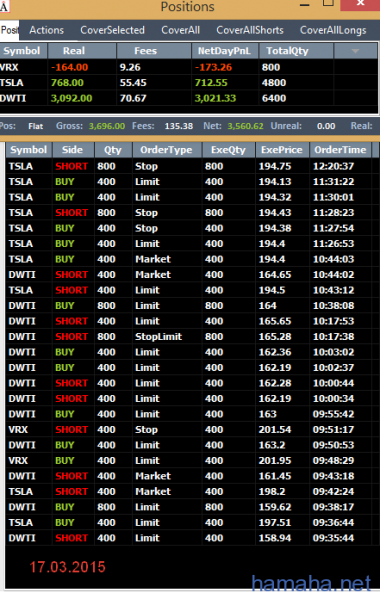The height and width of the screenshot is (593, 380).
Task: Open the column chooser dropdown arrow
Action: click(x=355, y=51)
